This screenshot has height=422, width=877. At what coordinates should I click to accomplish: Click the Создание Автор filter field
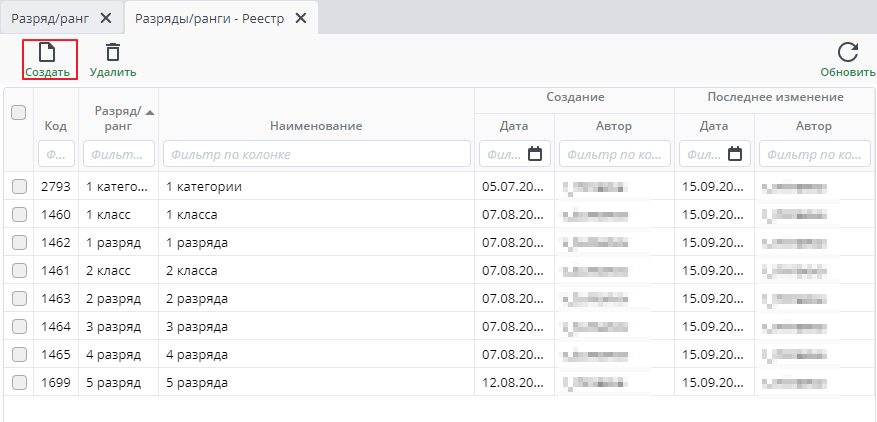(614, 154)
